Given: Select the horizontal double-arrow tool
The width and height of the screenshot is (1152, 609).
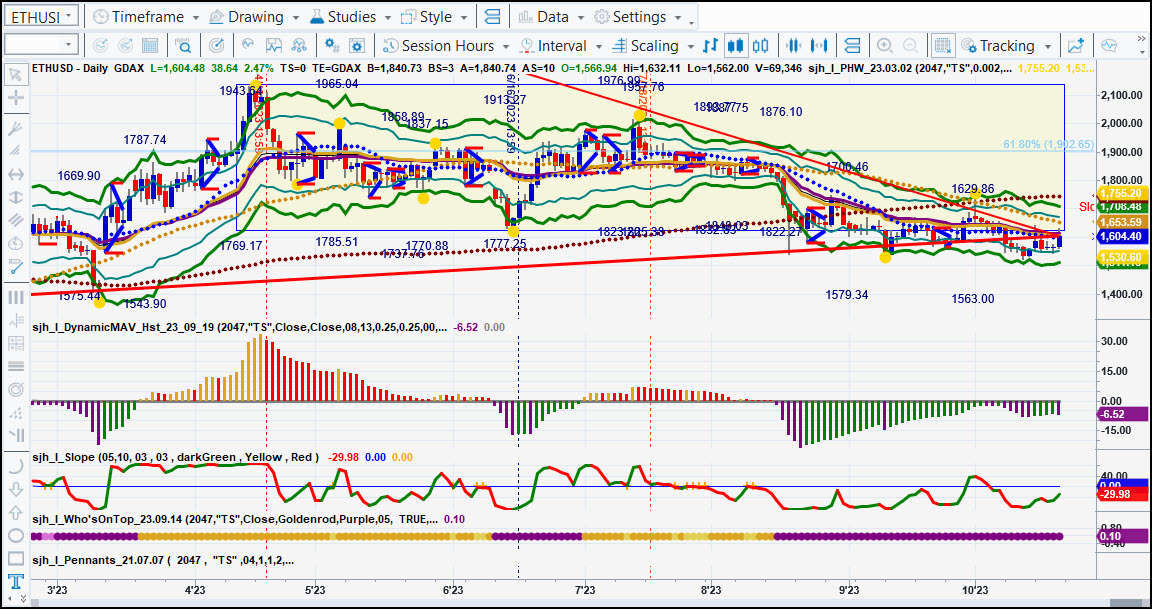Looking at the screenshot, I should 15,174.
